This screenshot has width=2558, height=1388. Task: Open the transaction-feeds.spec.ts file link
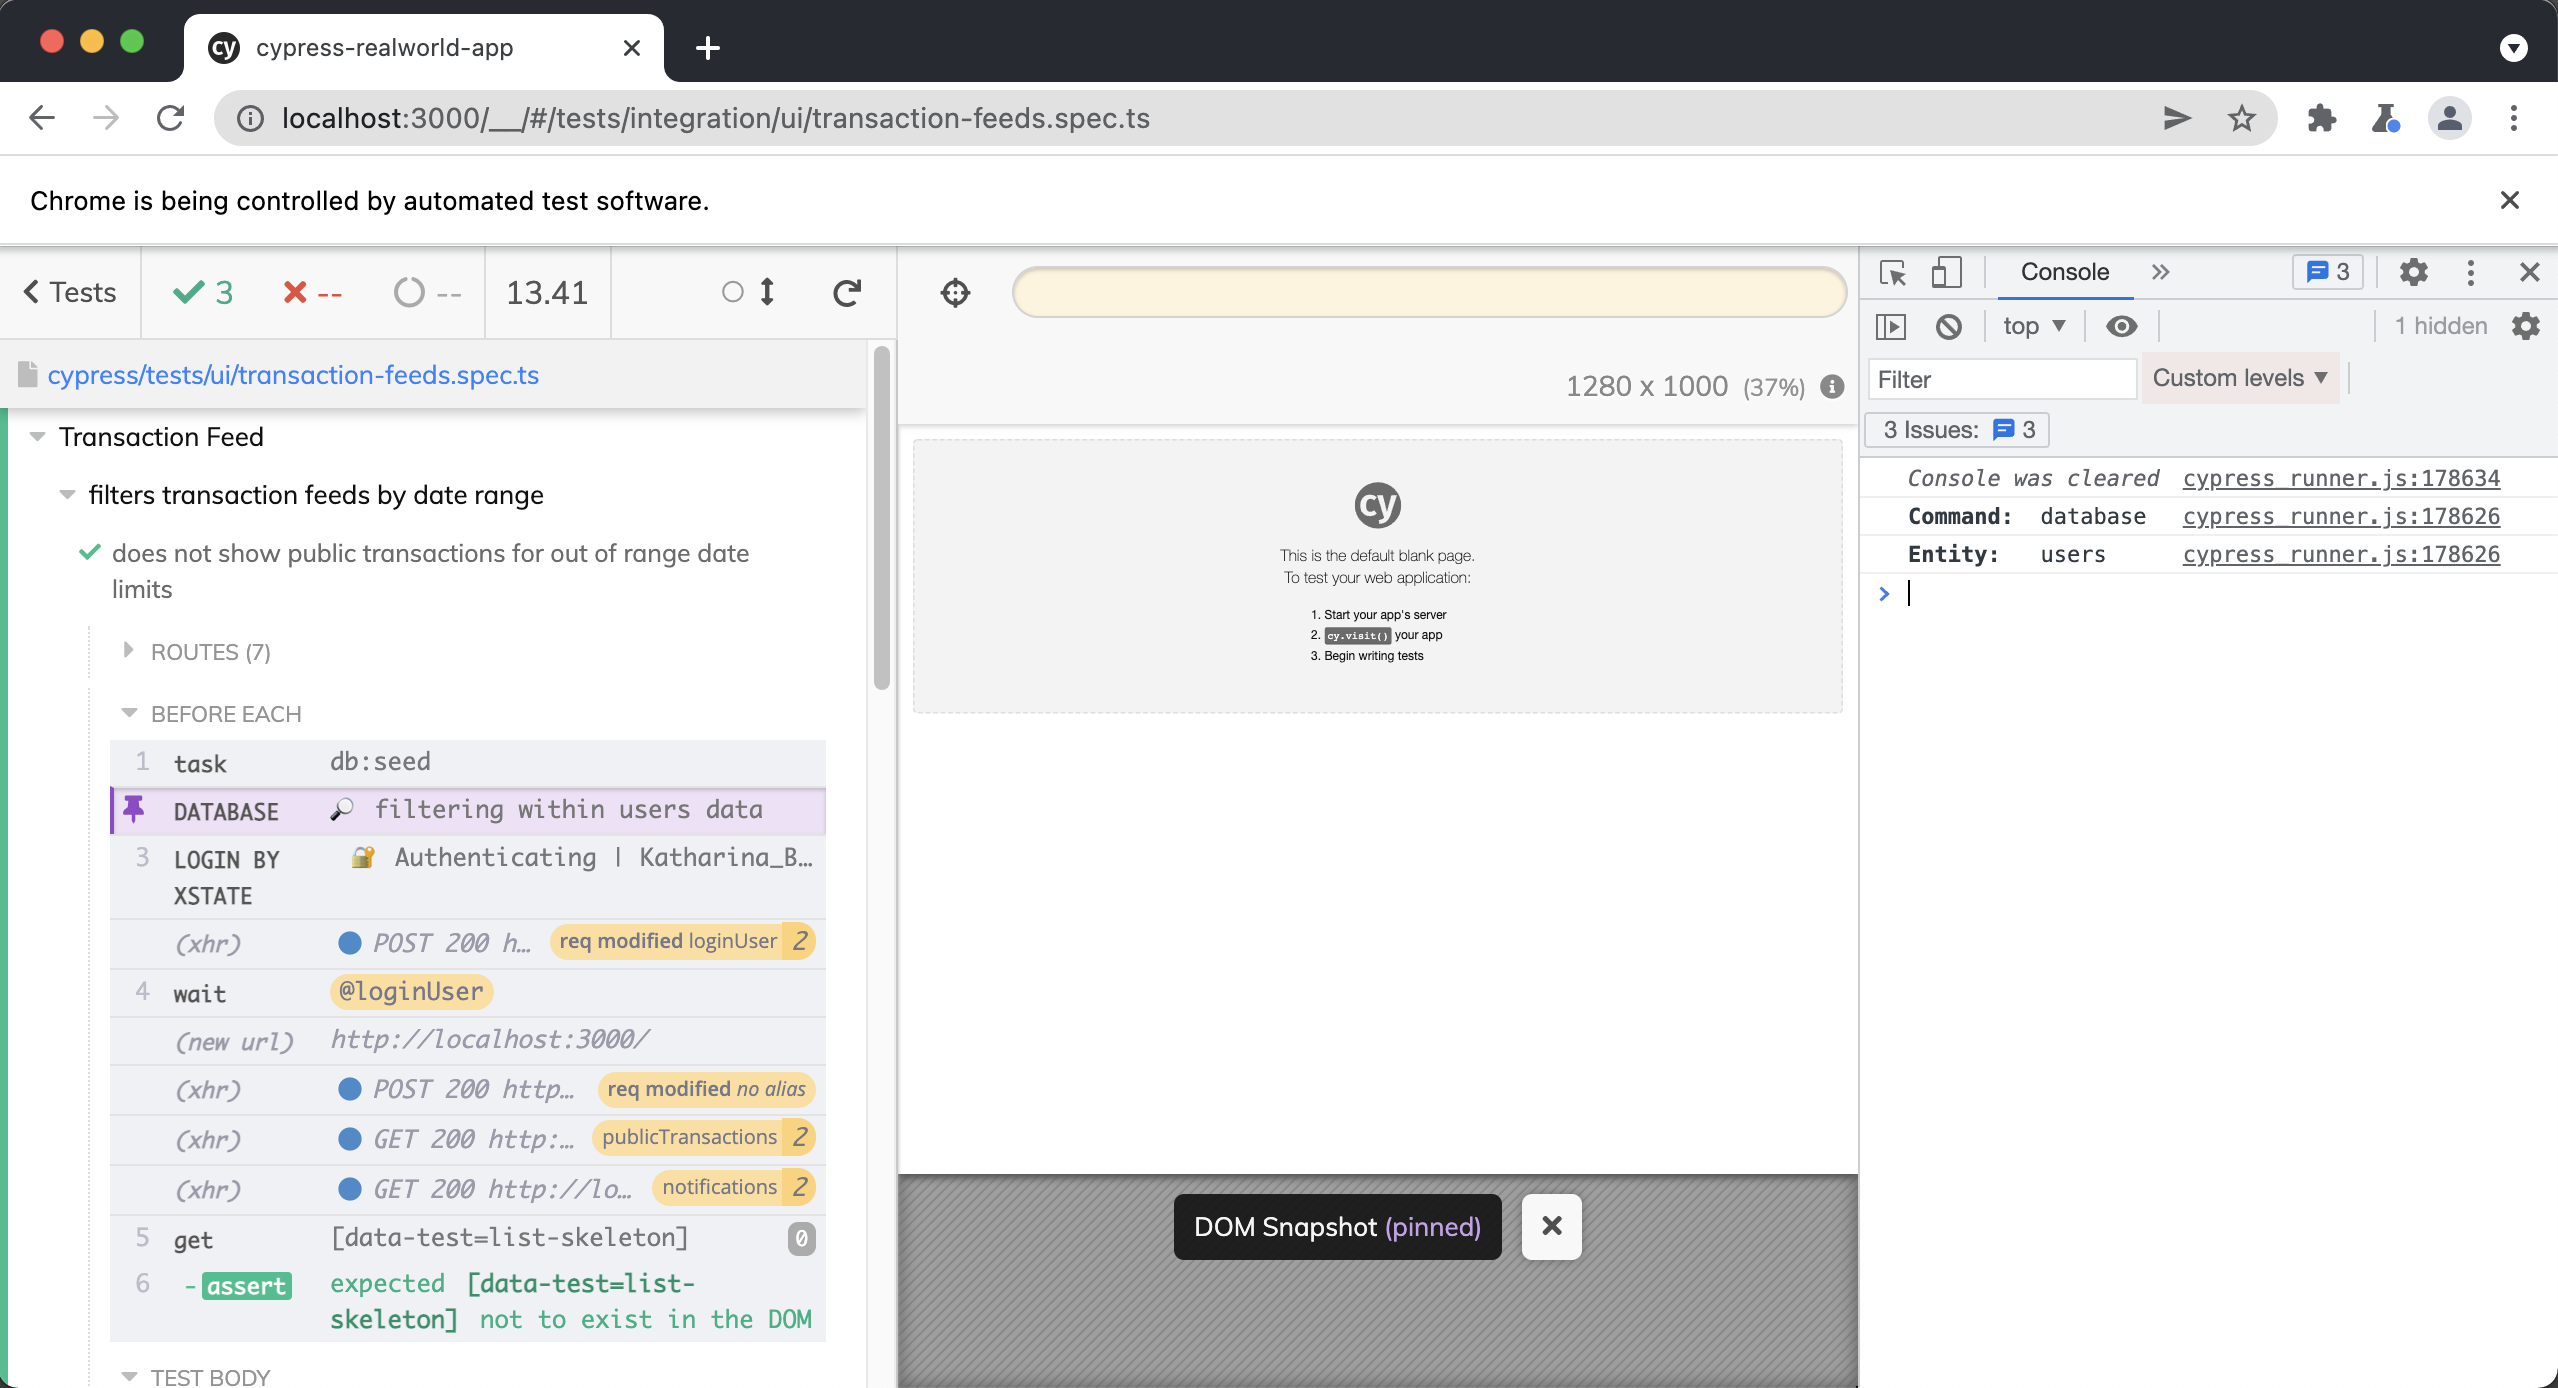(293, 375)
